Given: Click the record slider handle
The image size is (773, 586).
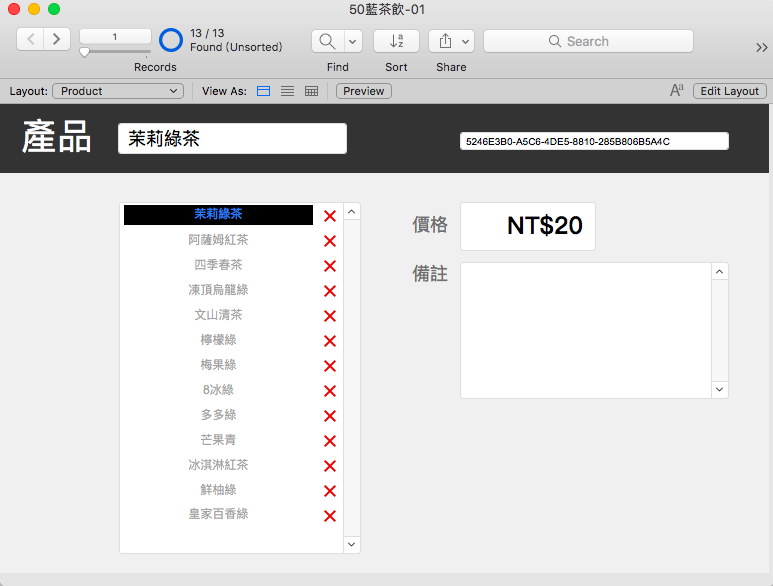Looking at the screenshot, I should pos(85,52).
